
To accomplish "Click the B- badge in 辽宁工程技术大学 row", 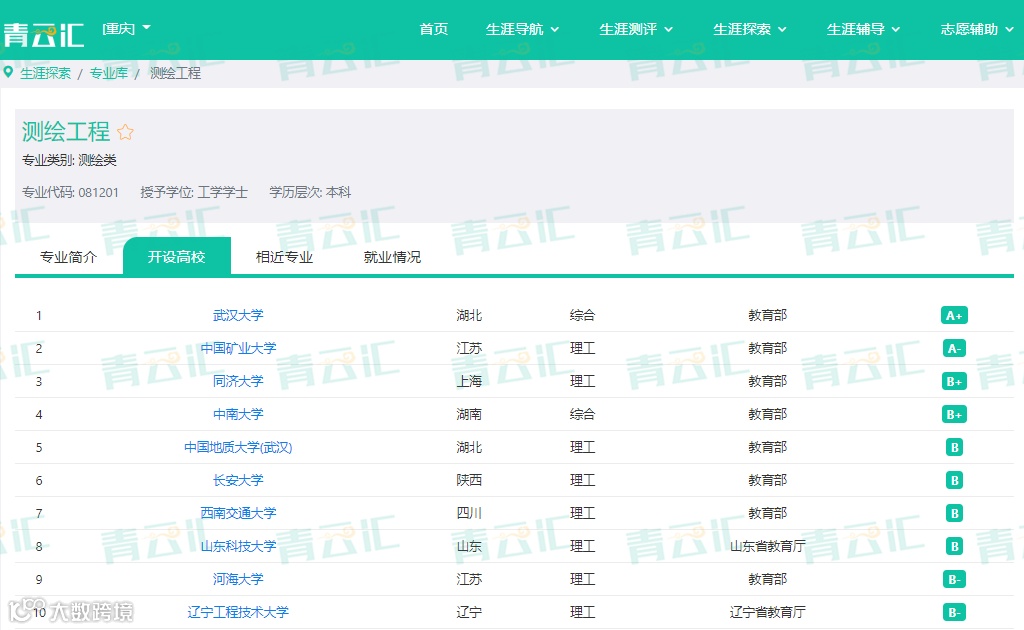I will (x=954, y=612).
